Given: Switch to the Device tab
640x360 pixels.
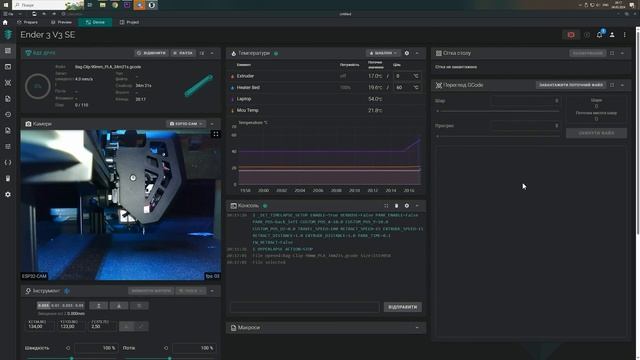Looking at the screenshot, I should (95, 22).
